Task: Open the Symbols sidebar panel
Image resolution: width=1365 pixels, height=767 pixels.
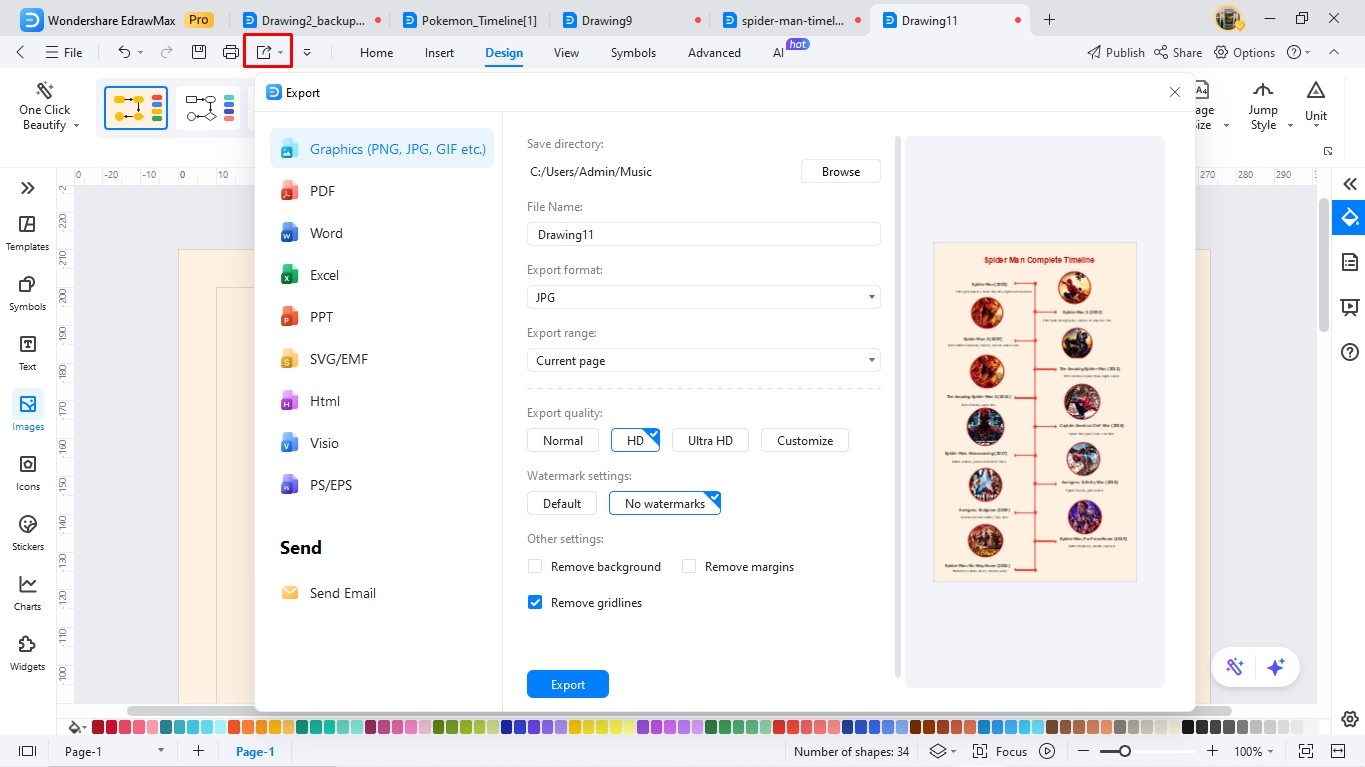Action: 28,293
